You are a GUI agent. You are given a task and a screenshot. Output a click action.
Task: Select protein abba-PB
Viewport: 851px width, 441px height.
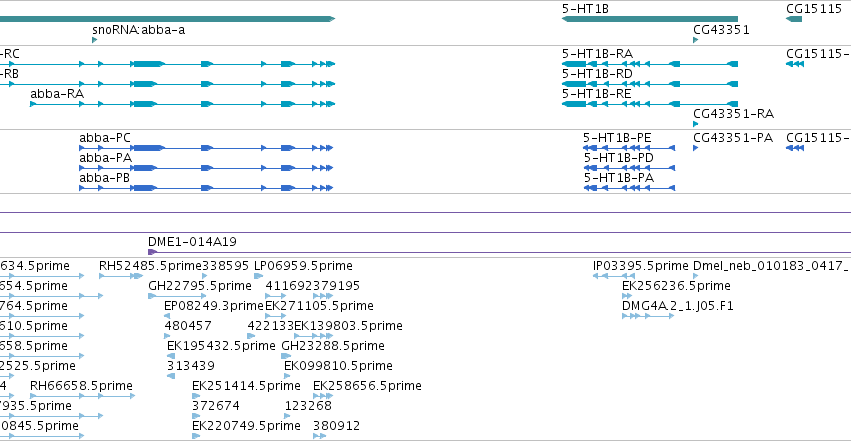click(x=206, y=188)
